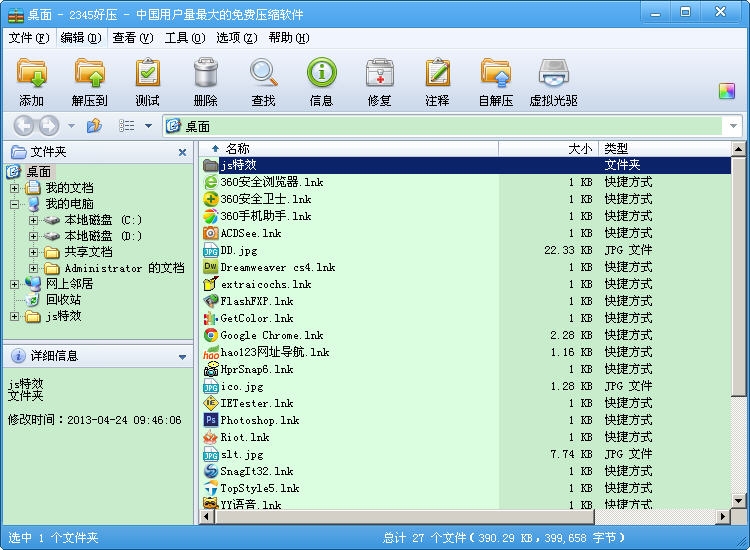Open the address bar dropdown arrow
Viewport: 750px width, 550px height.
(x=733, y=126)
